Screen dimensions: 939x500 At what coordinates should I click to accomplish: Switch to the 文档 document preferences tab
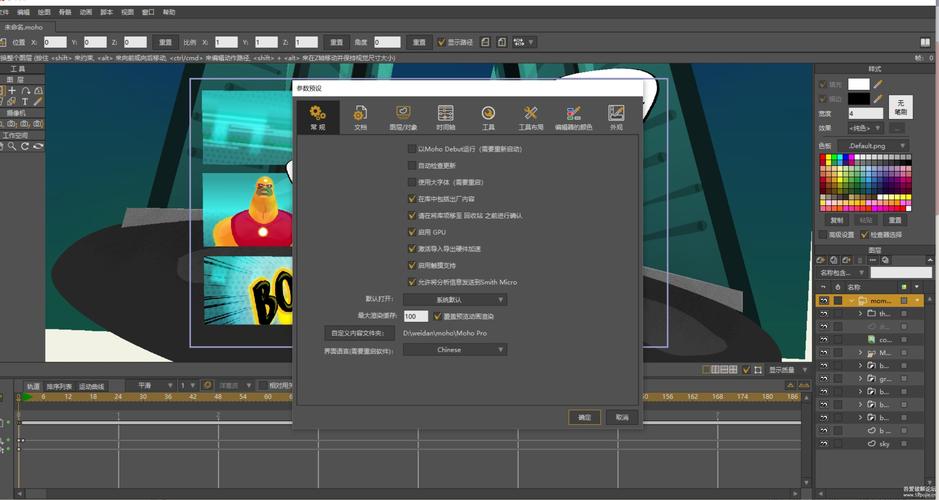tap(361, 117)
